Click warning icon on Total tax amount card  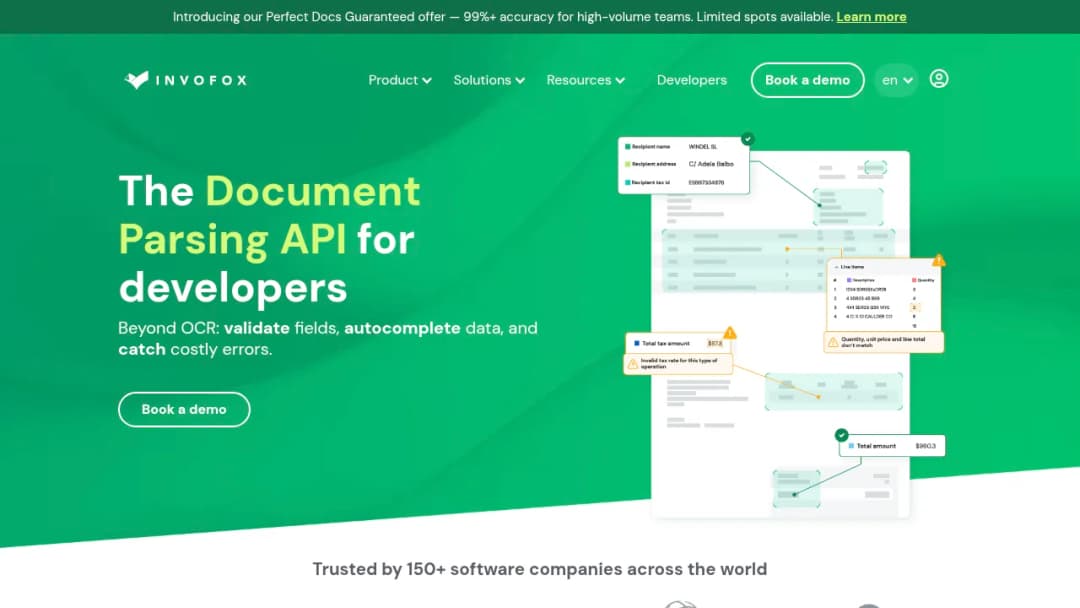coord(729,333)
